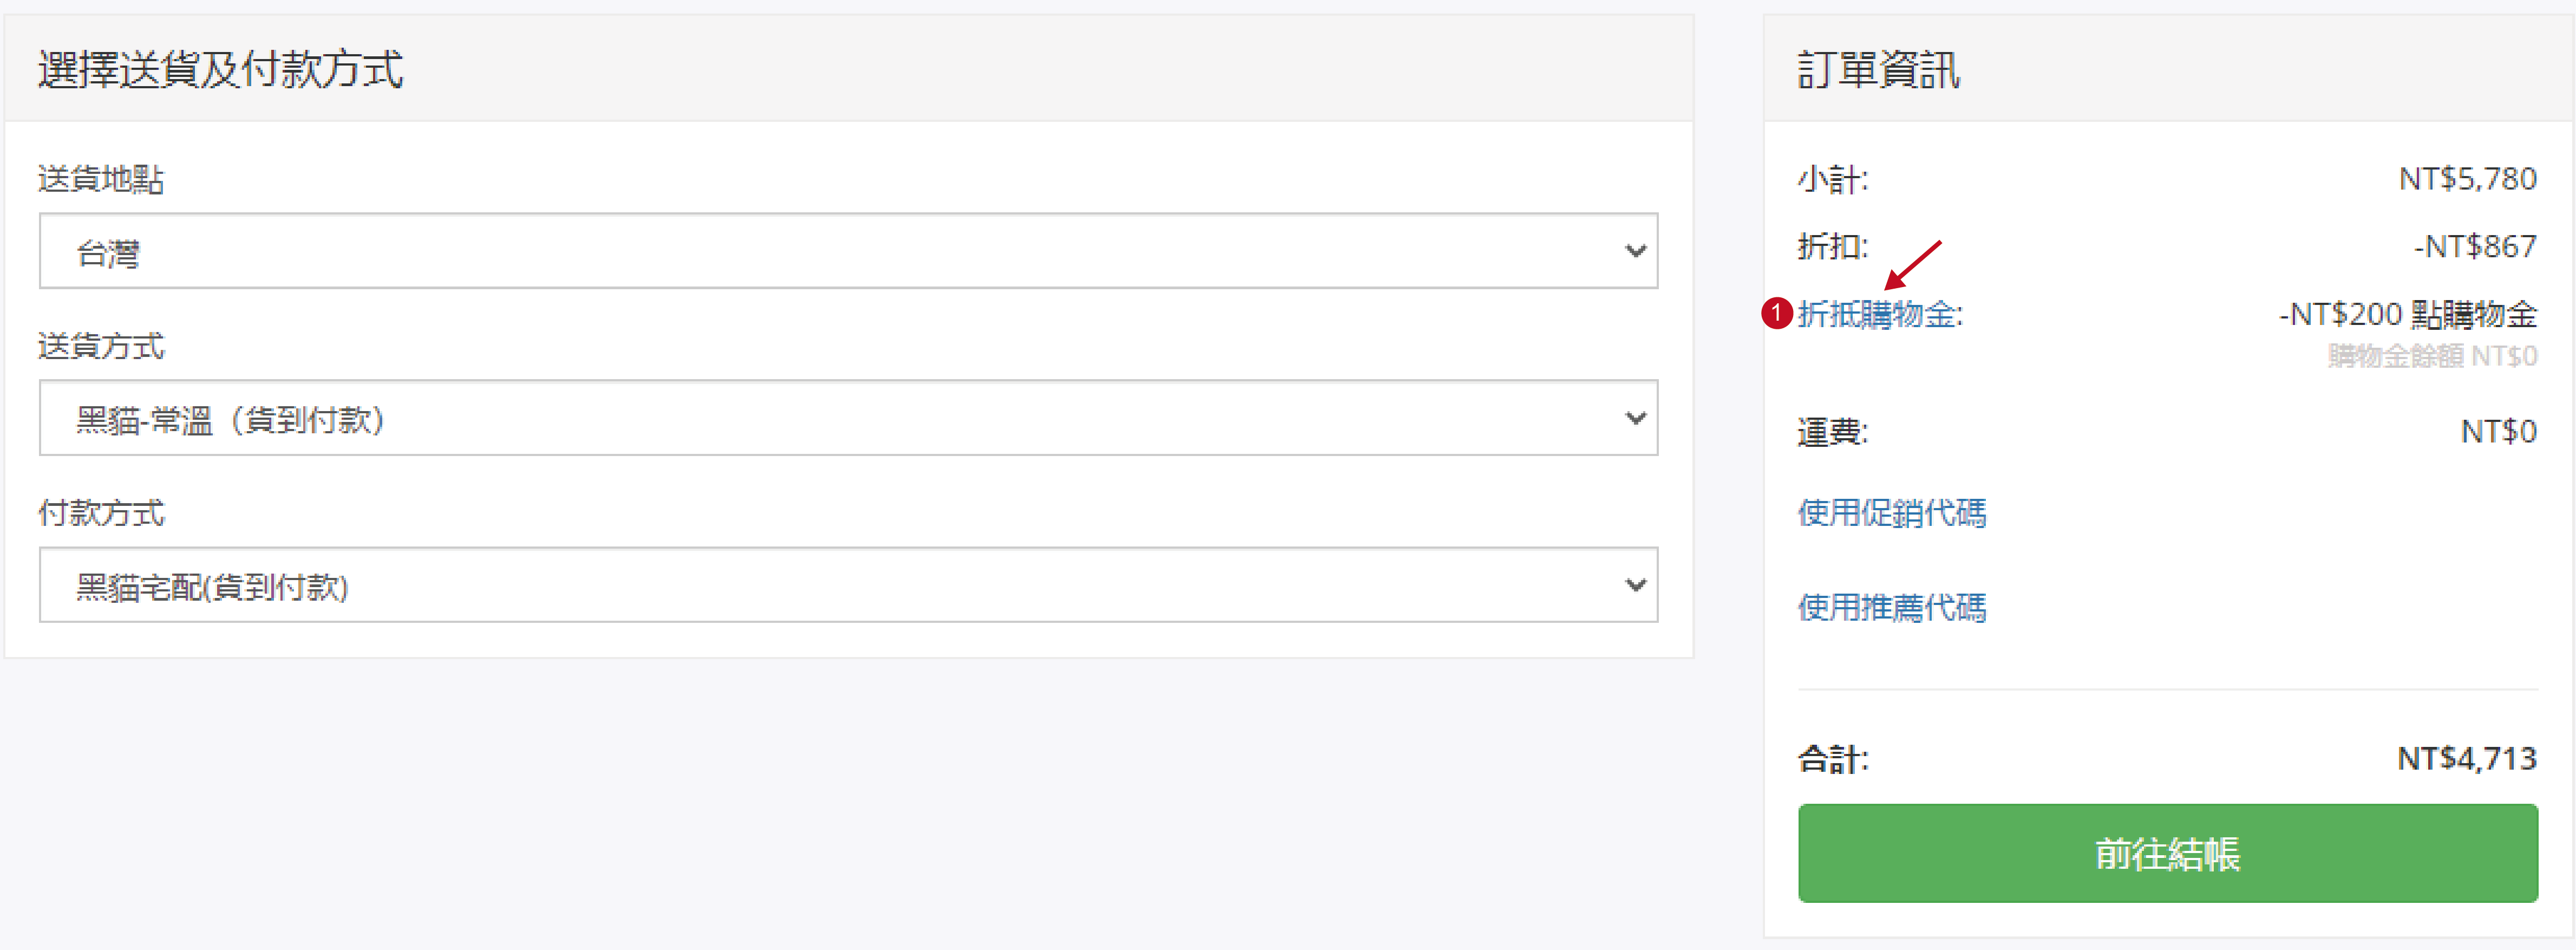
Task: Click the chevron arrow on the 黑貓宅配 dropdown
Action: coord(1635,584)
